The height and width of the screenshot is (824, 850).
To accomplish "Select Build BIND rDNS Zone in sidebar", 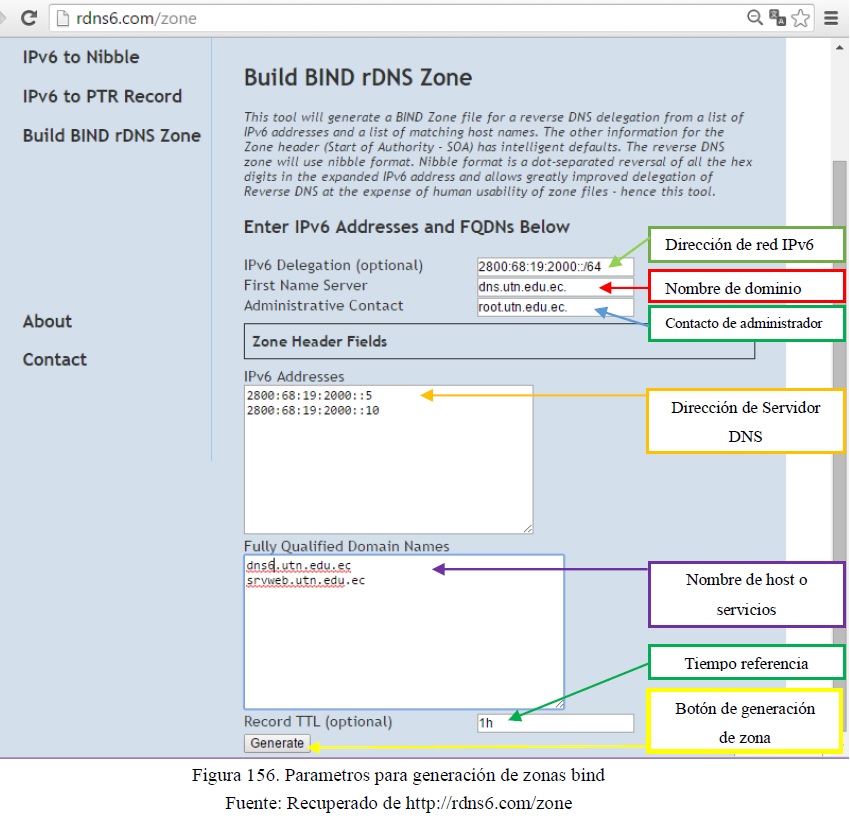I will tap(112, 135).
